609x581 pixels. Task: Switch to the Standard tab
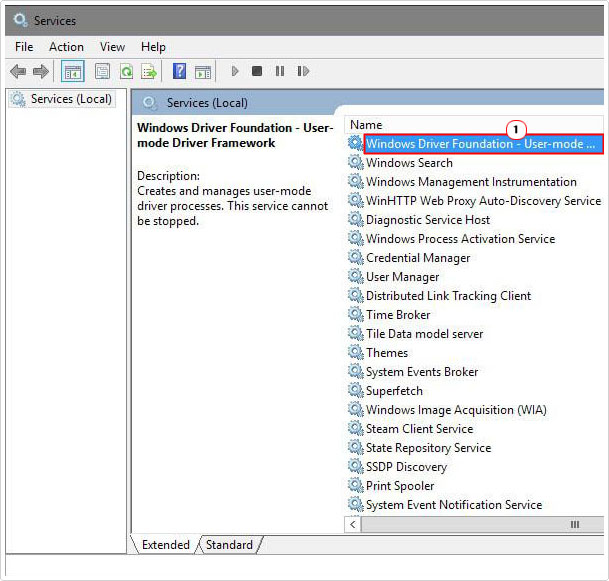(x=229, y=545)
